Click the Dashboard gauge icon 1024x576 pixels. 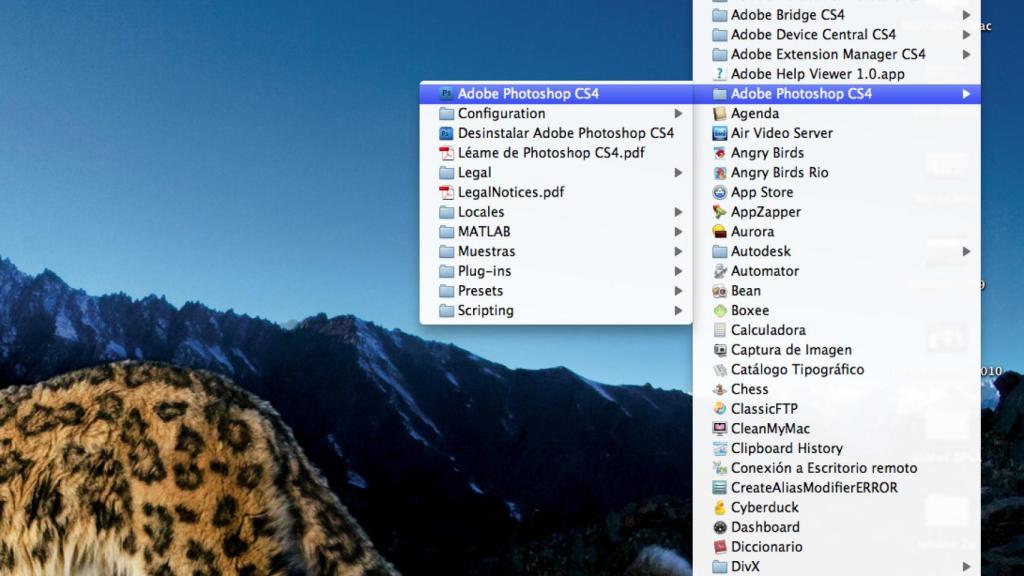point(719,527)
